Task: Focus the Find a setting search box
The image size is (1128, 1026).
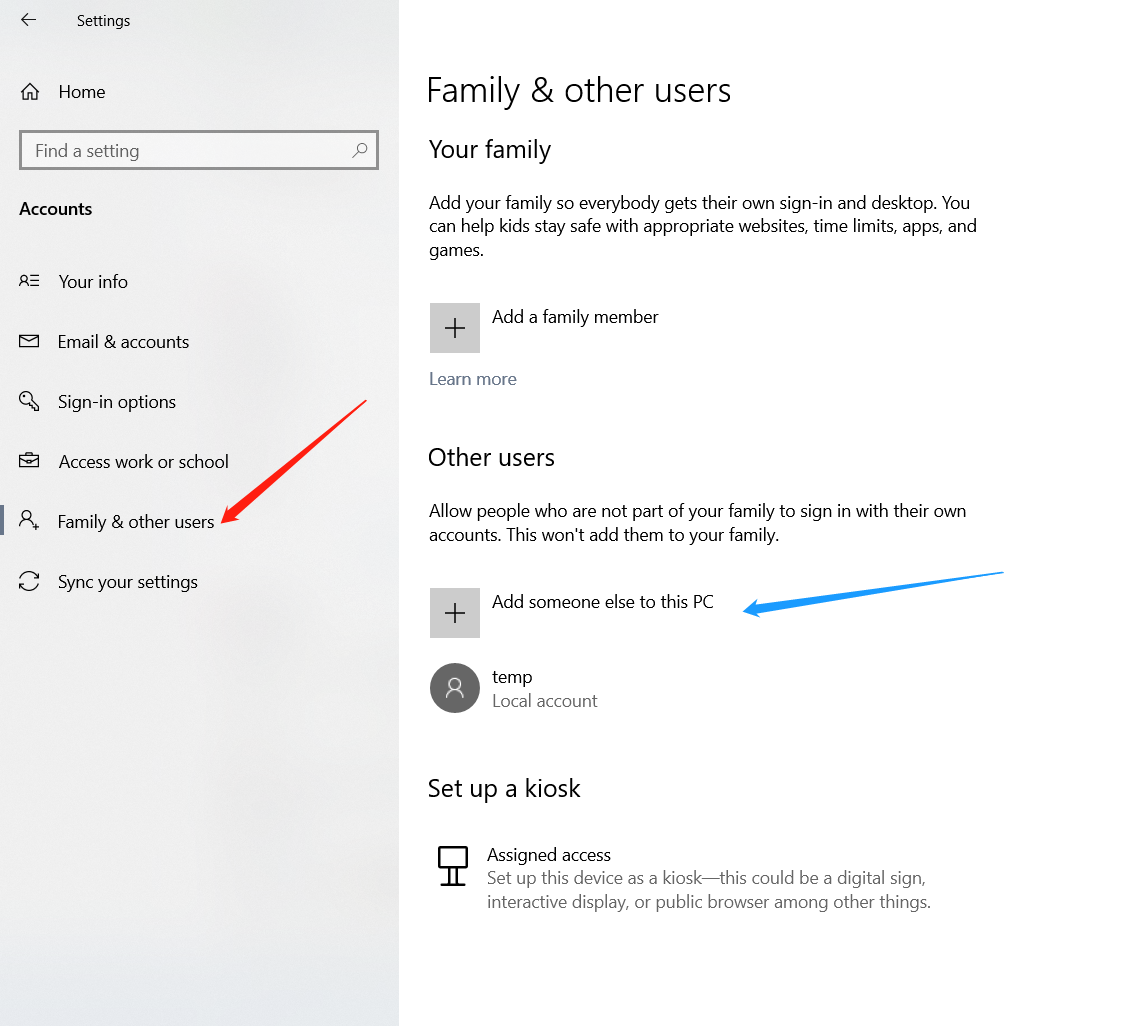Action: click(x=199, y=150)
